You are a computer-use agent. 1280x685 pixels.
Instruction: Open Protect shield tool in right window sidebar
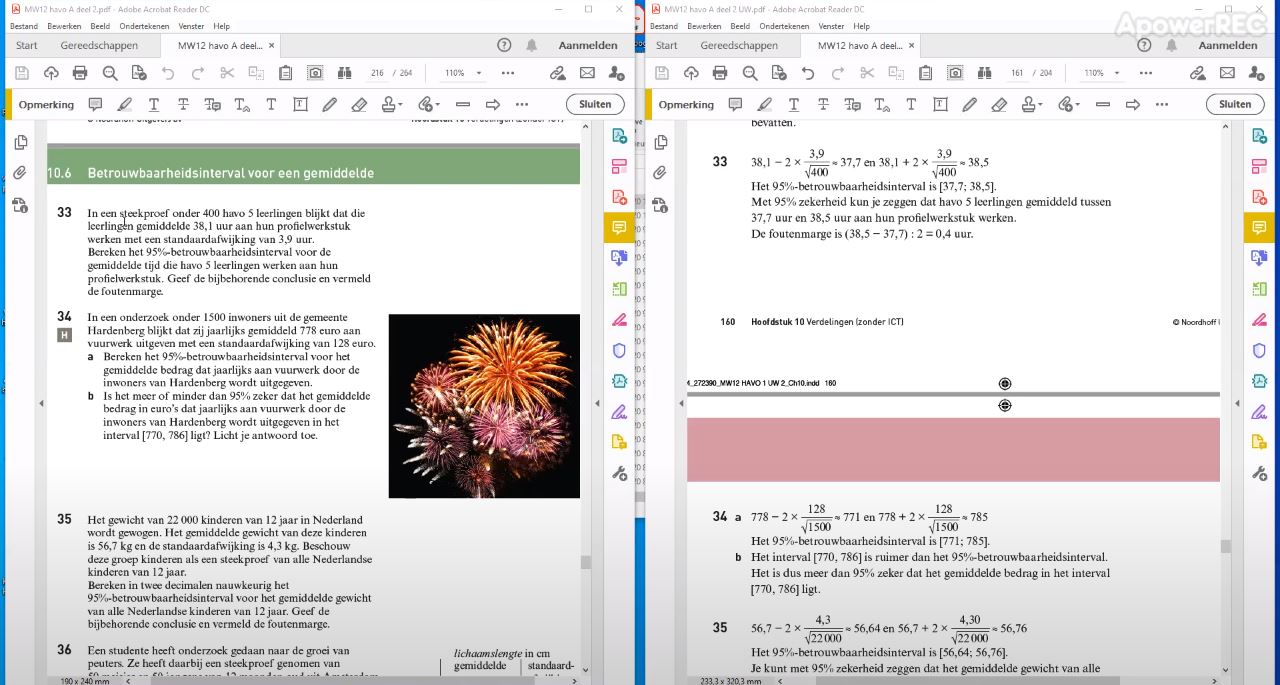pos(1259,350)
